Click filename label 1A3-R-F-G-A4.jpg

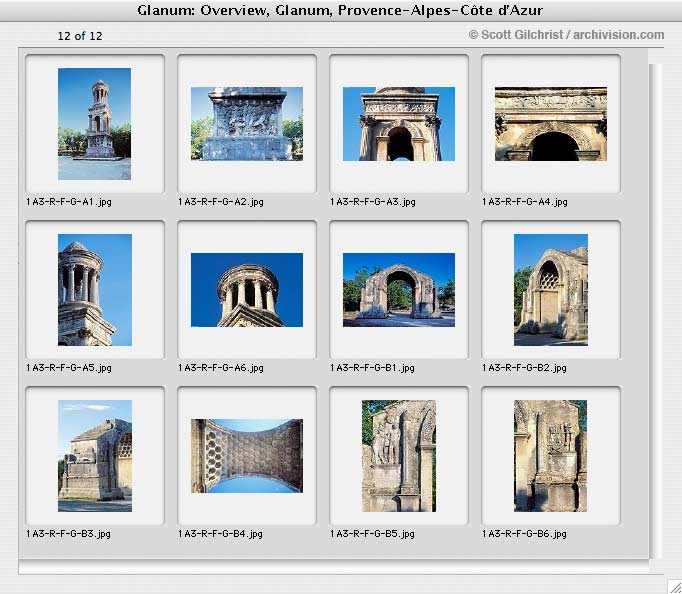point(525,202)
